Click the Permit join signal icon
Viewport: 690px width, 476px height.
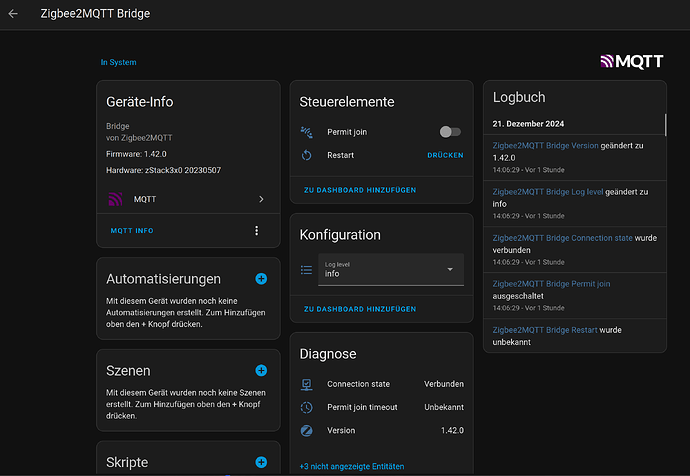pyautogui.click(x=307, y=132)
